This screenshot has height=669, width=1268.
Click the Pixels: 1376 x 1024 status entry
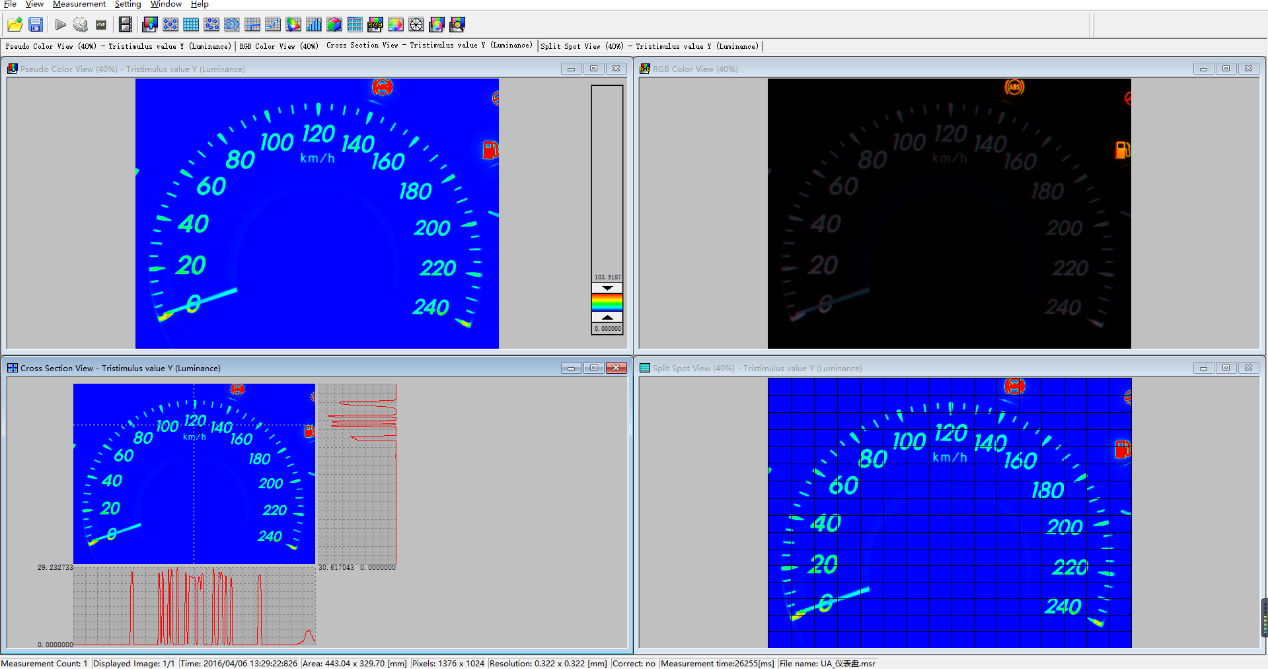tap(450, 663)
